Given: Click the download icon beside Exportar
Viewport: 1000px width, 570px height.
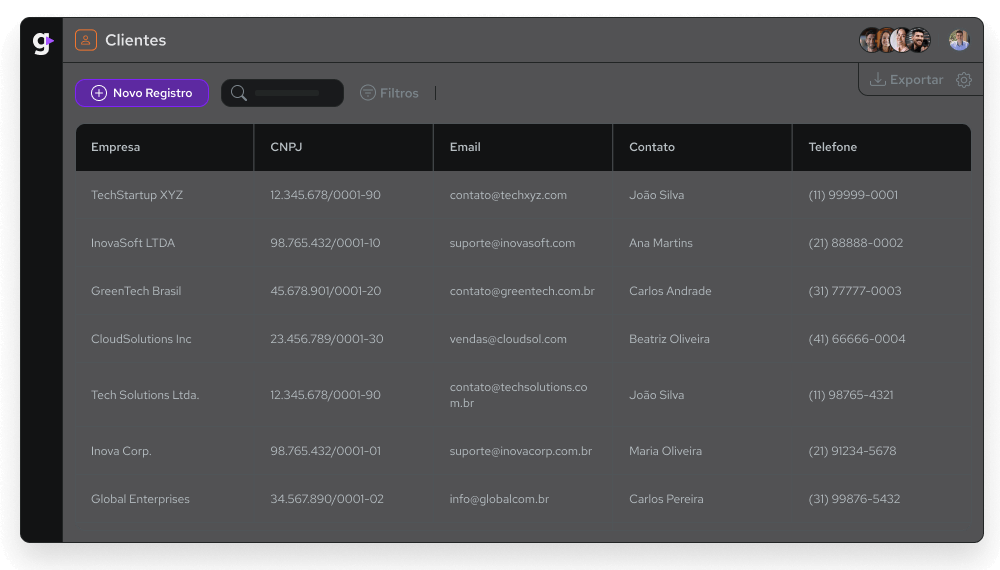Looking at the screenshot, I should [x=877, y=80].
